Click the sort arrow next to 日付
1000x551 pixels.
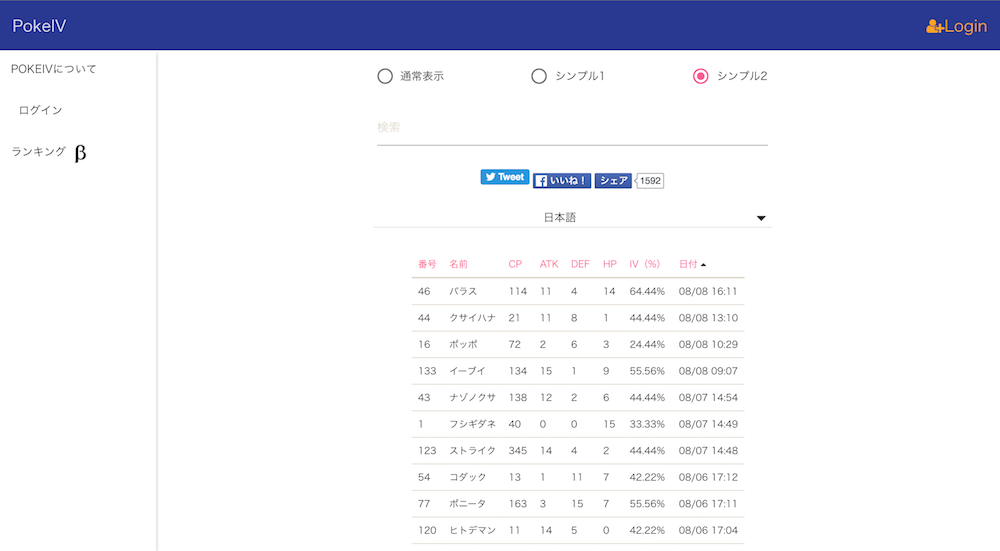click(703, 265)
